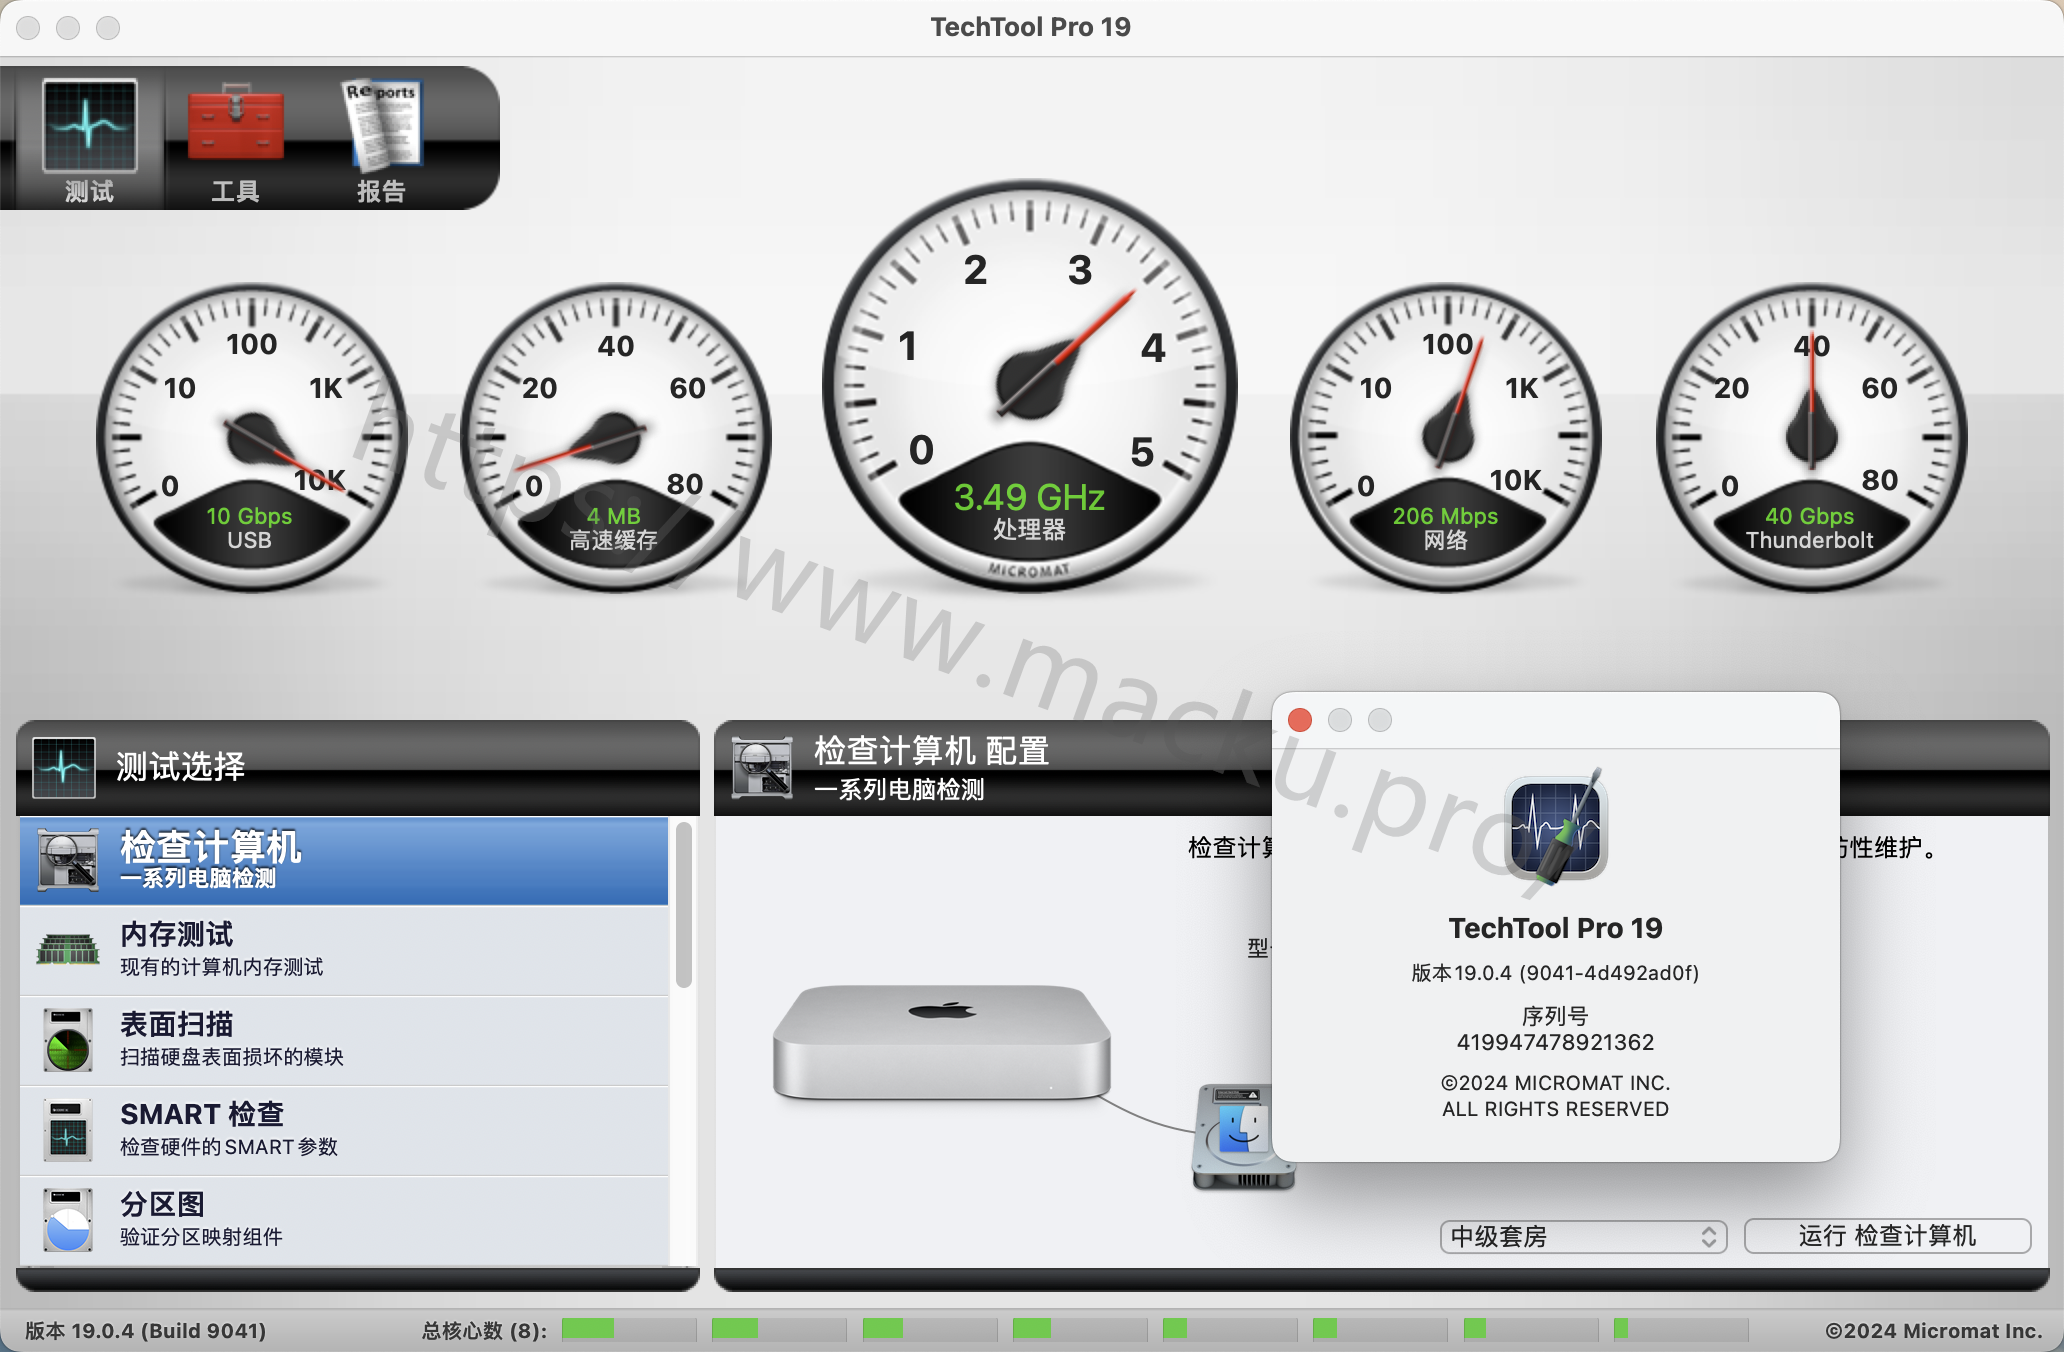
Task: Click version text 版本 19.0.4 (9041-4d492ad0f)
Action: click(1555, 973)
